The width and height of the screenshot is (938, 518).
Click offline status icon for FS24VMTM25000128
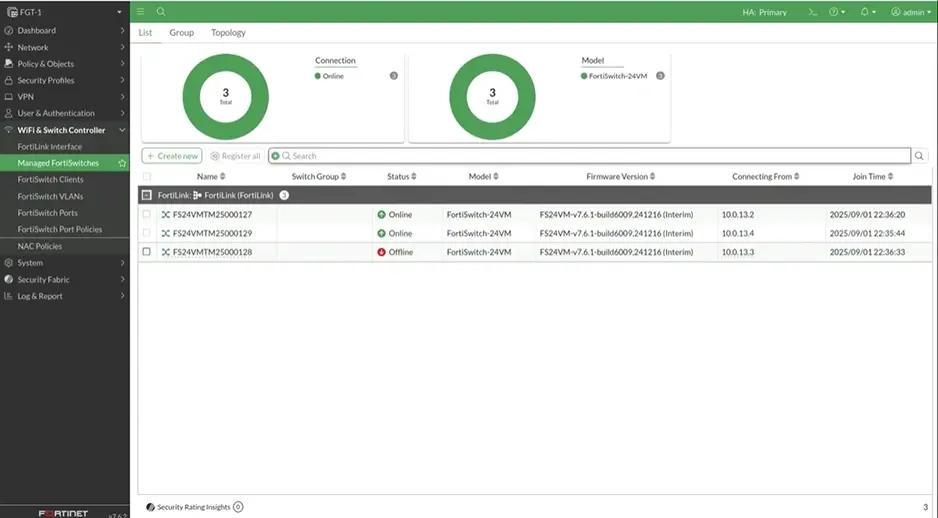point(381,252)
